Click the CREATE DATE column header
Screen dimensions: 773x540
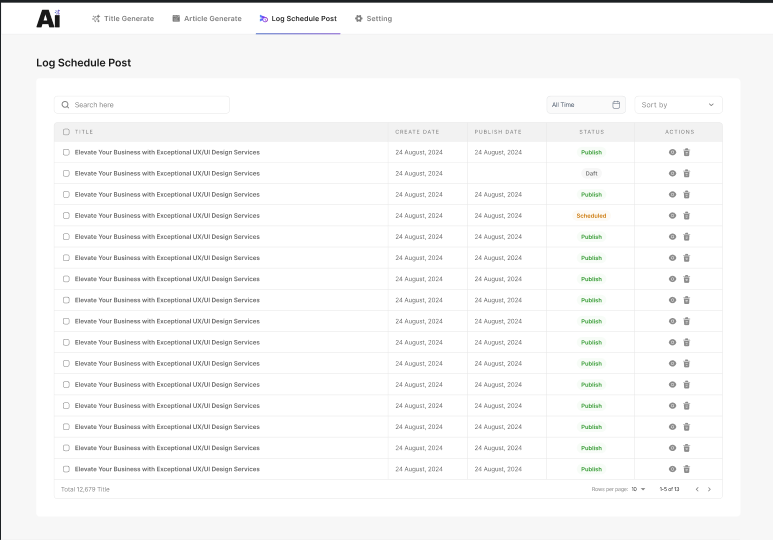coord(417,132)
